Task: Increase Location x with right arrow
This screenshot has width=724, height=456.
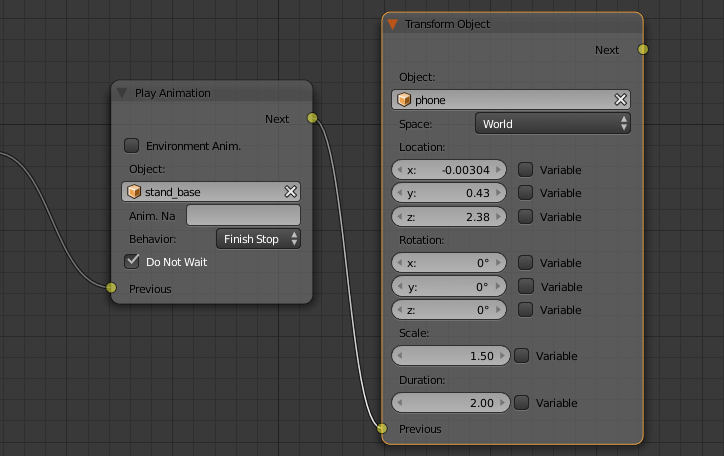Action: pos(499,169)
